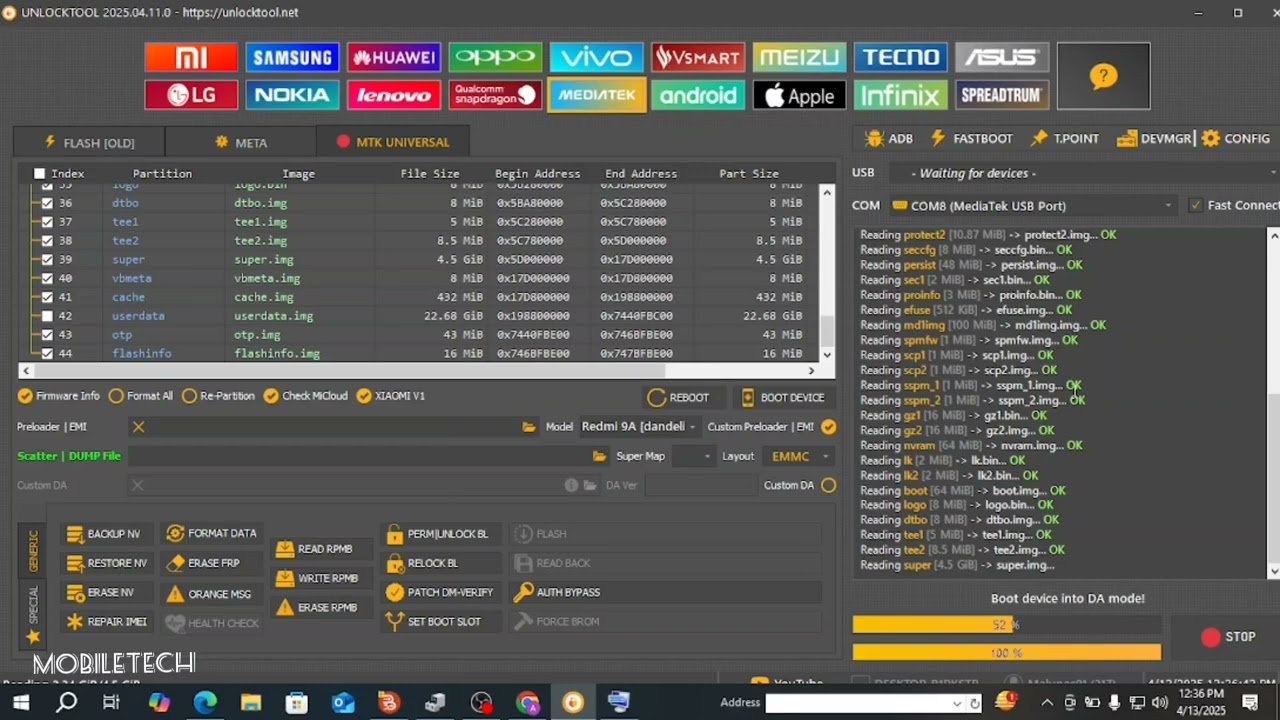The width and height of the screenshot is (1280, 720).
Task: Select the Xiaomi MI brand logo
Action: (x=191, y=57)
